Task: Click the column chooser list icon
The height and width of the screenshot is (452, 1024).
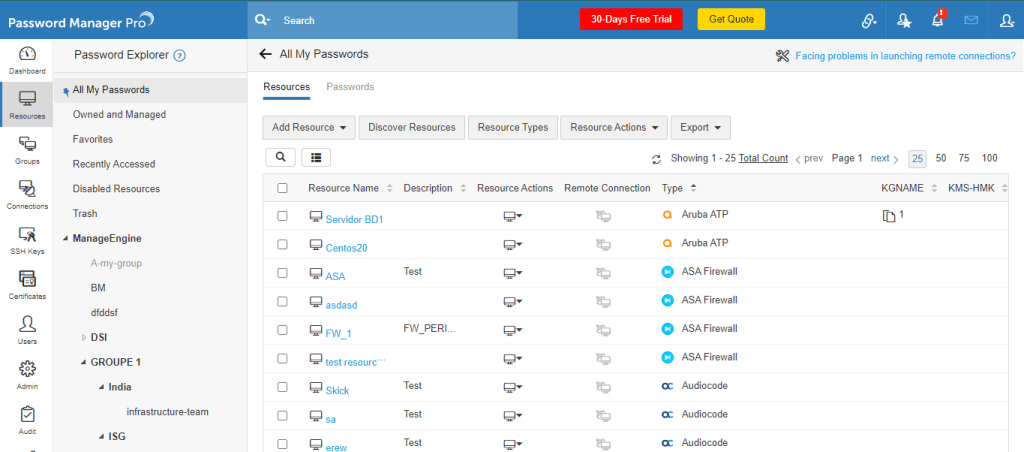Action: [316, 158]
